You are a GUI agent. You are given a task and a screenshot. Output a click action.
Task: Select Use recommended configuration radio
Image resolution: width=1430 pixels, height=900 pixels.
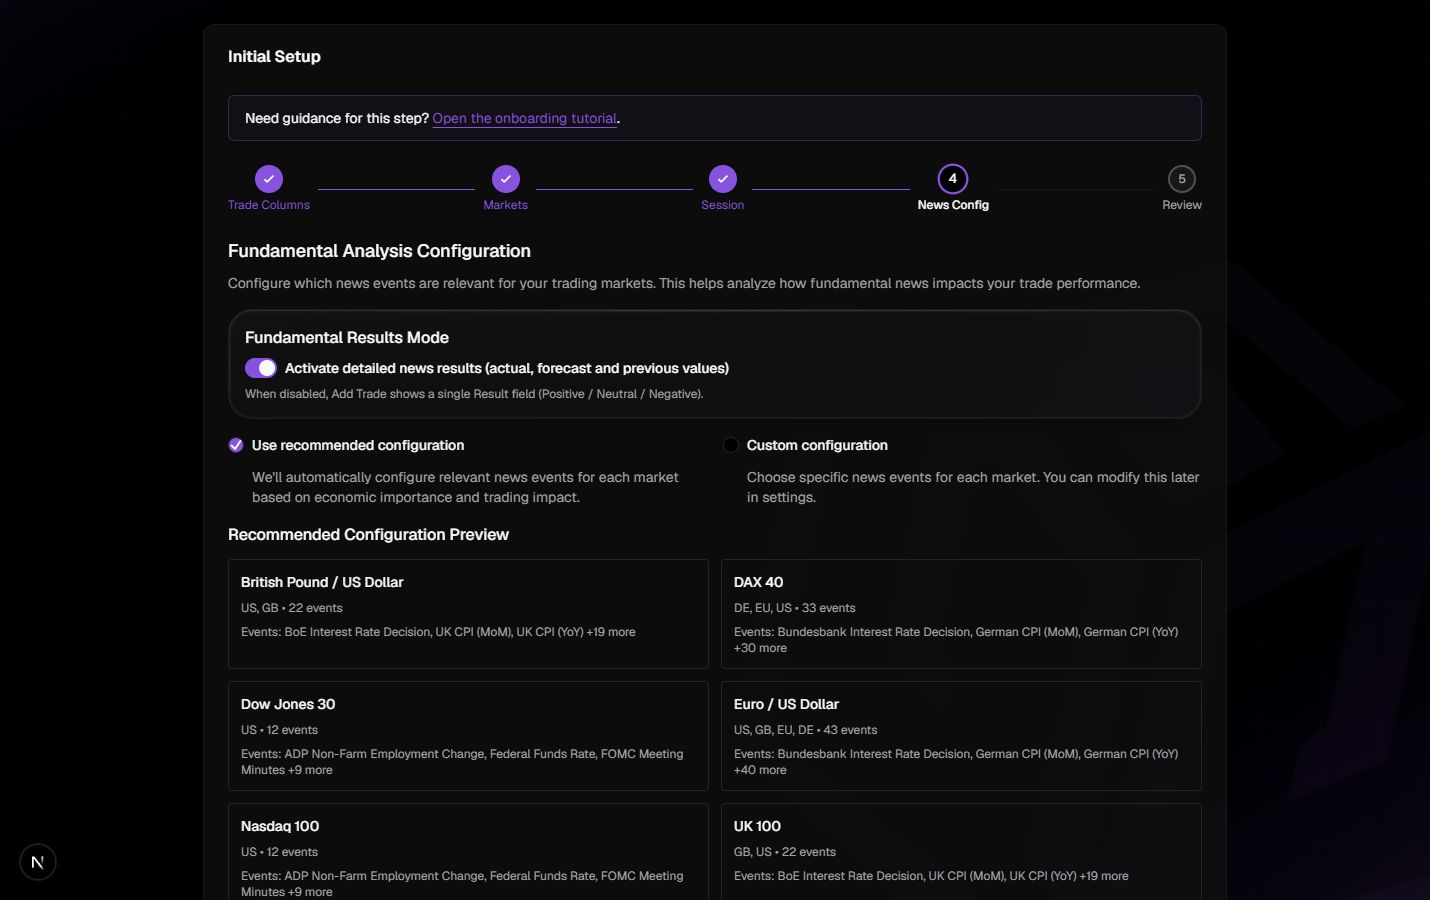236,445
